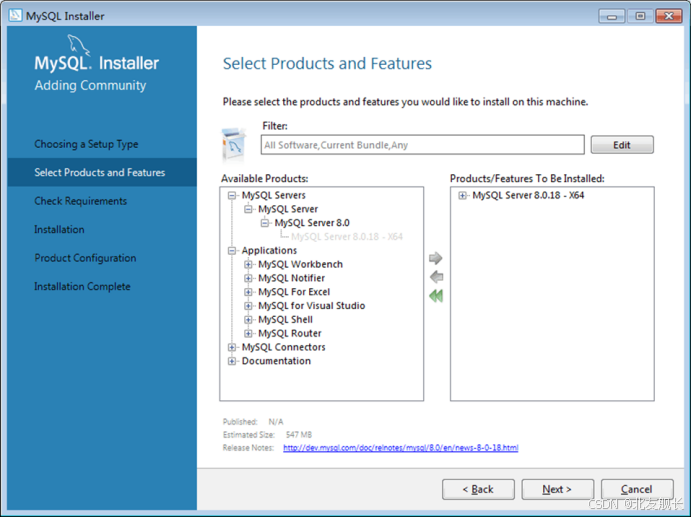Expand the MySQL Connectors node
Screen dimensions: 692x518
pos(232,347)
